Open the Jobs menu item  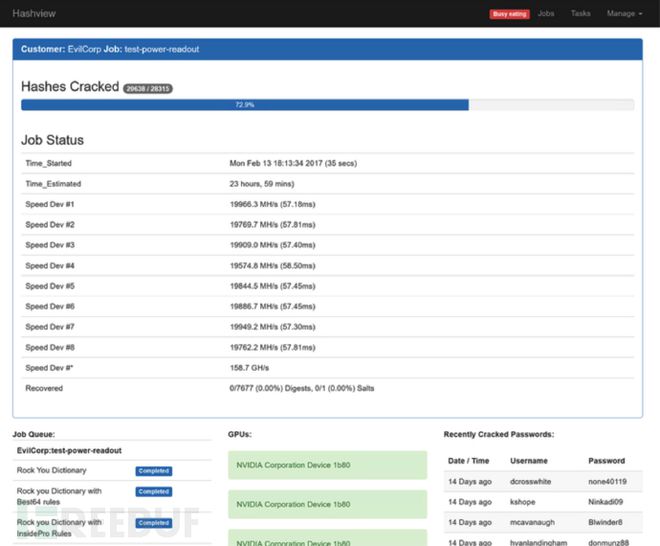point(546,13)
